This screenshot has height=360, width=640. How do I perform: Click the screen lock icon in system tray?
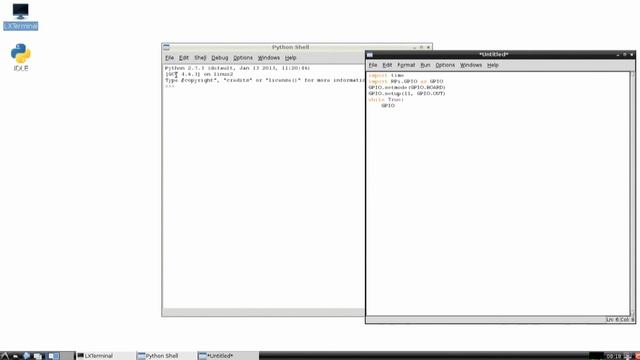coord(627,356)
